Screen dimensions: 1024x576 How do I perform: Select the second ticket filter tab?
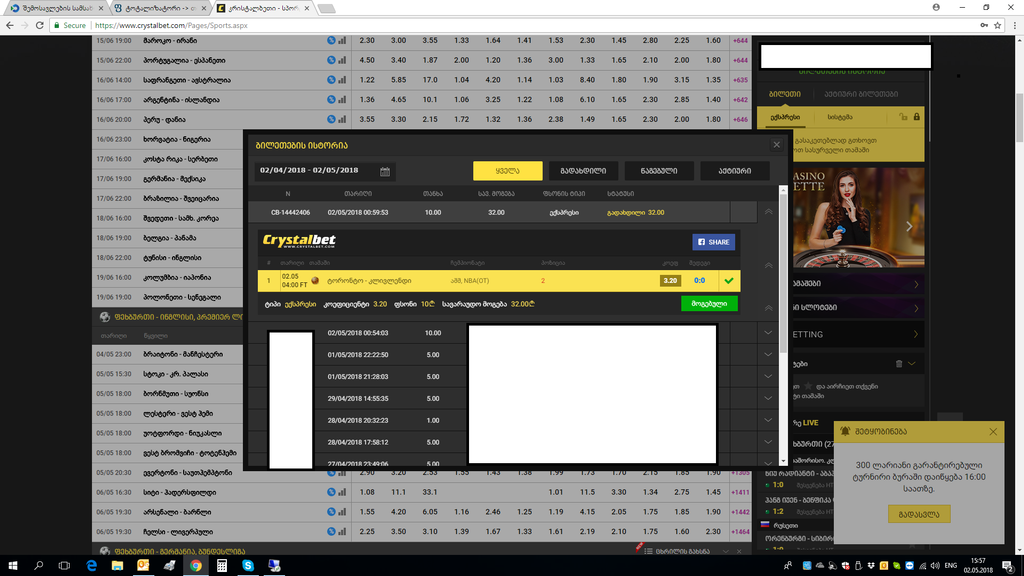click(583, 170)
